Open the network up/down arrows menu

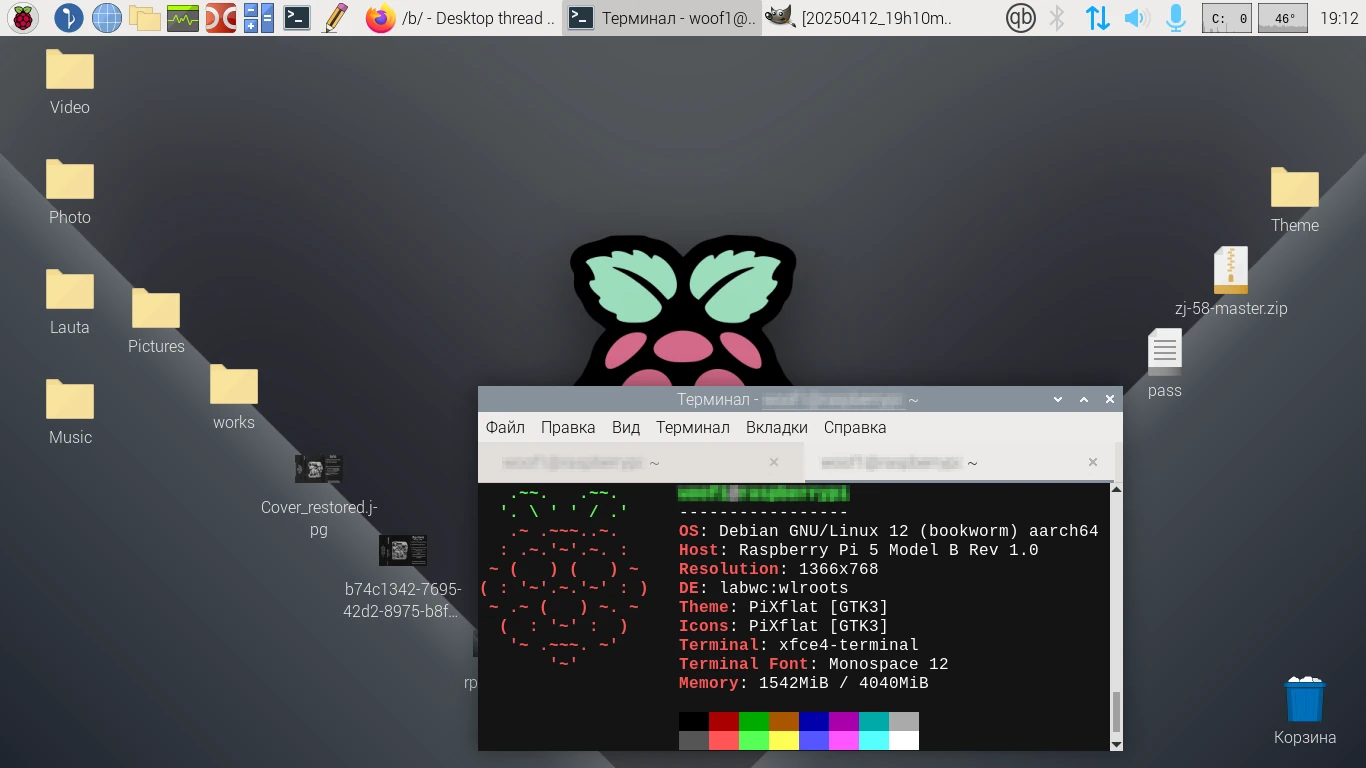(1097, 18)
